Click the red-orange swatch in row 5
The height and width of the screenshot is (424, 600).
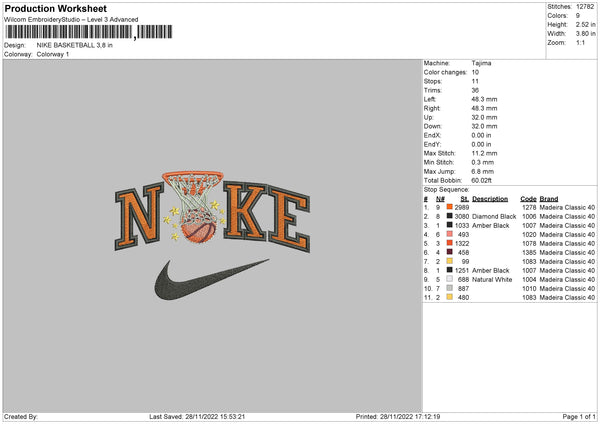coord(450,243)
